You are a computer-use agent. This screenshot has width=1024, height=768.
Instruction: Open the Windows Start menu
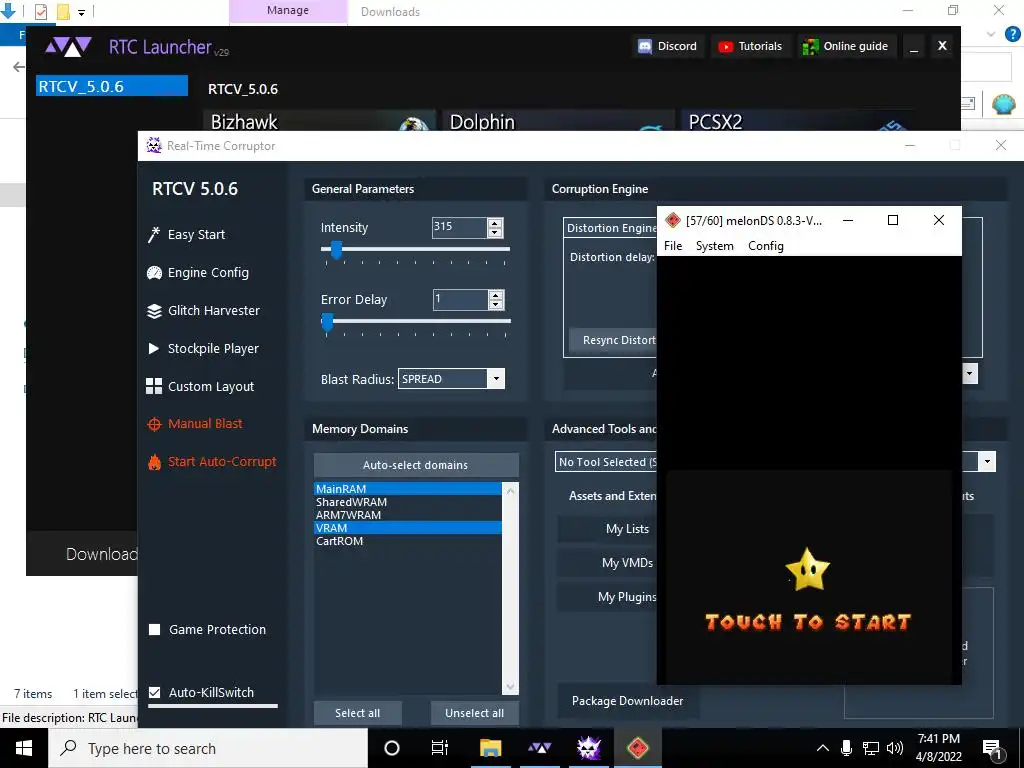24,748
